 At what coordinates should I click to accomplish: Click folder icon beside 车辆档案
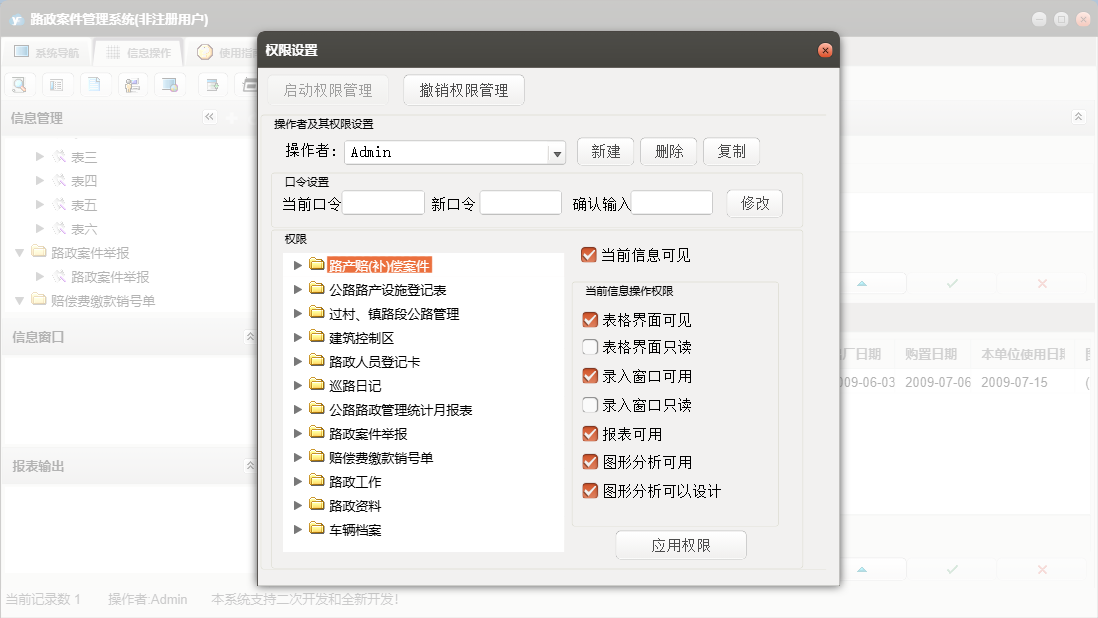[x=317, y=528]
